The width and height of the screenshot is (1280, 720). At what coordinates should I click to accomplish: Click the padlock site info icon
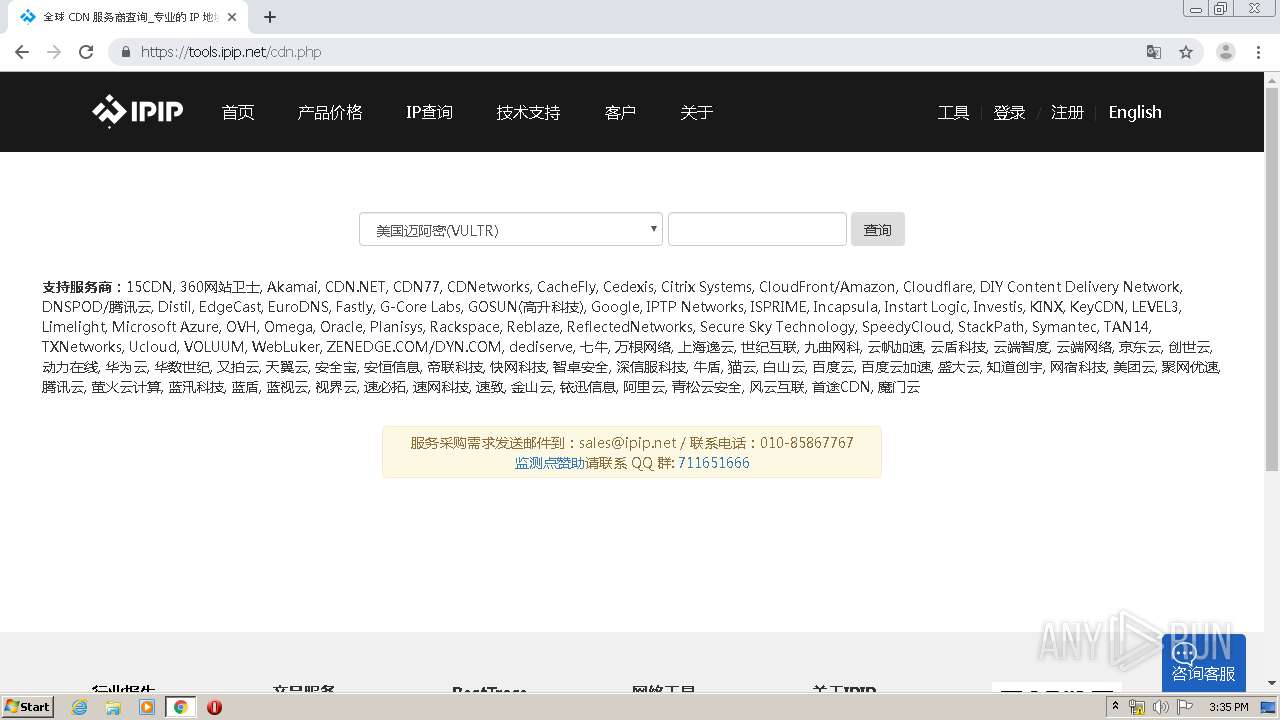[125, 52]
